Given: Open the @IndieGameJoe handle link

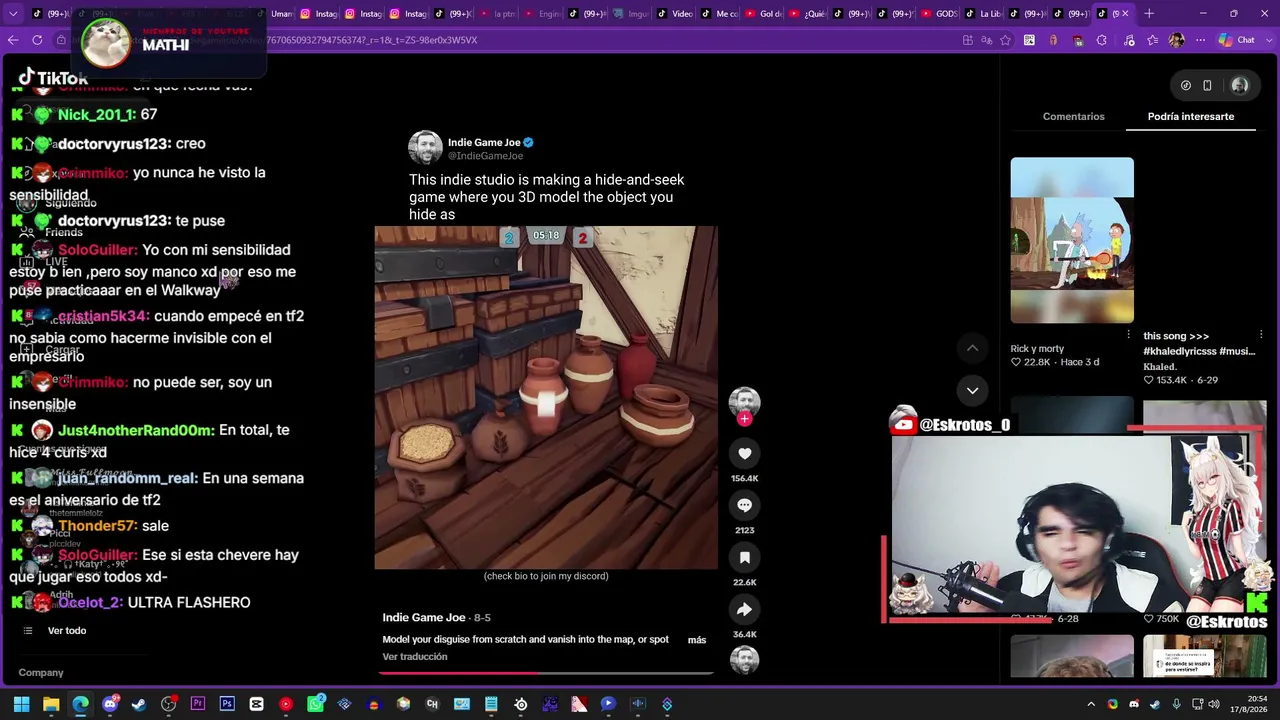Looking at the screenshot, I should [485, 156].
